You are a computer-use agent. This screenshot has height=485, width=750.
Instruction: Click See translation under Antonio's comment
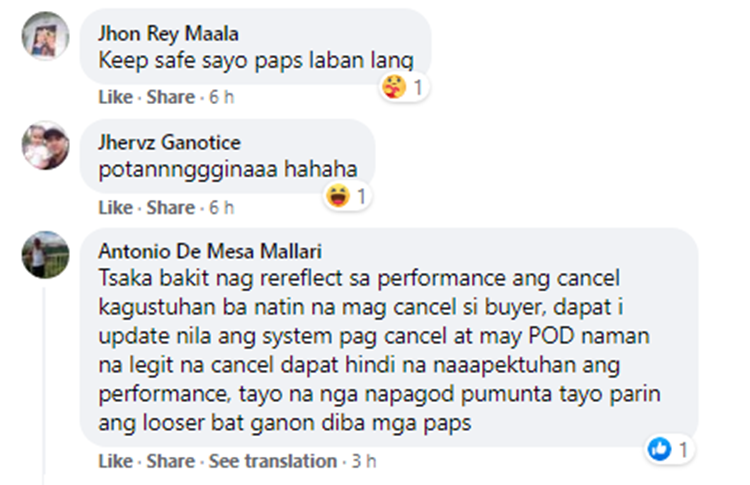[x=273, y=461]
